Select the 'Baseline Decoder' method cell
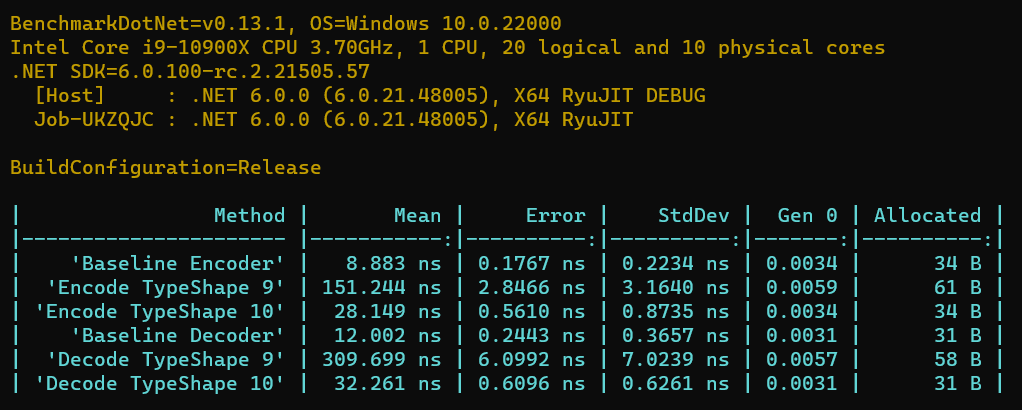 [178, 335]
